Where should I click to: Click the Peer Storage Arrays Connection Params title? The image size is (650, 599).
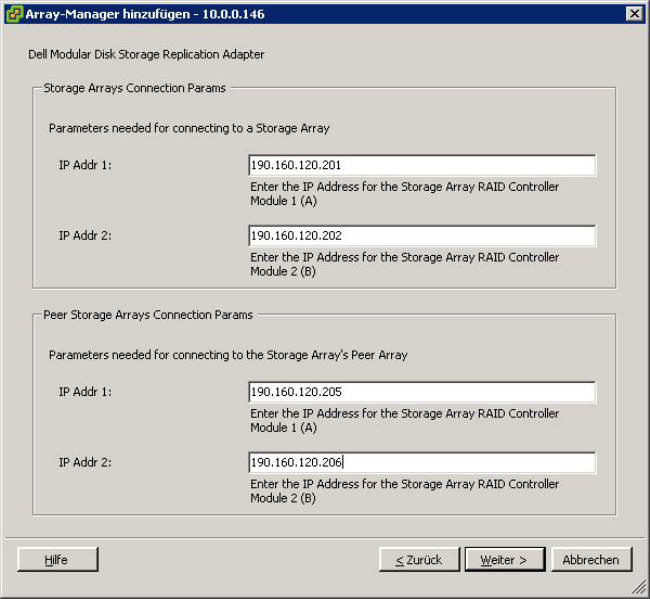tap(148, 314)
